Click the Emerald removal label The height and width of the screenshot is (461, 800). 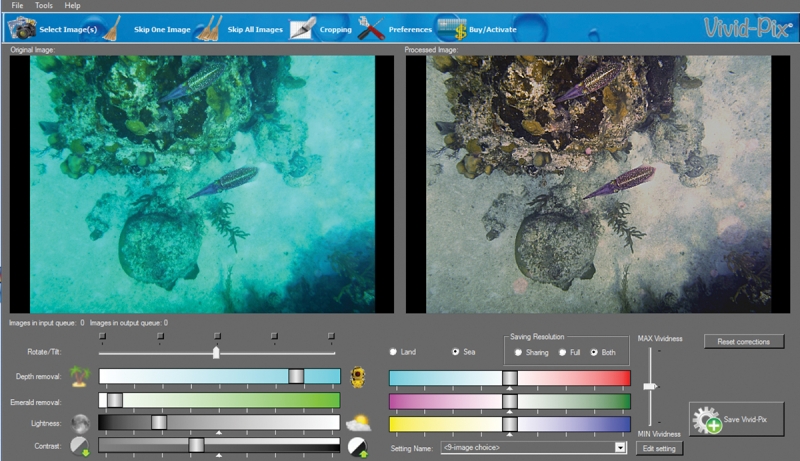[x=36, y=402]
